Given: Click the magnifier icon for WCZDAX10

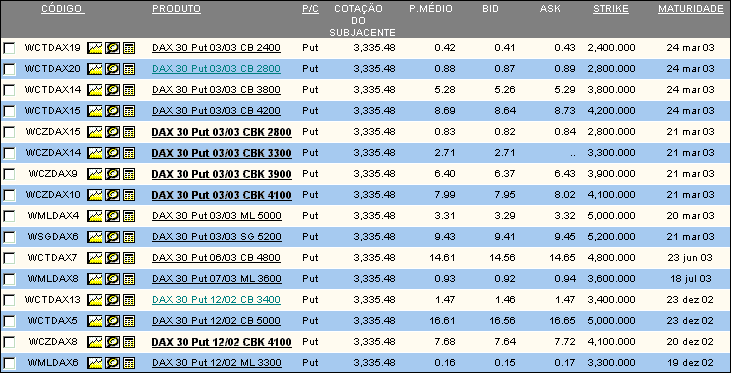Looking at the screenshot, I should tap(112, 195).
